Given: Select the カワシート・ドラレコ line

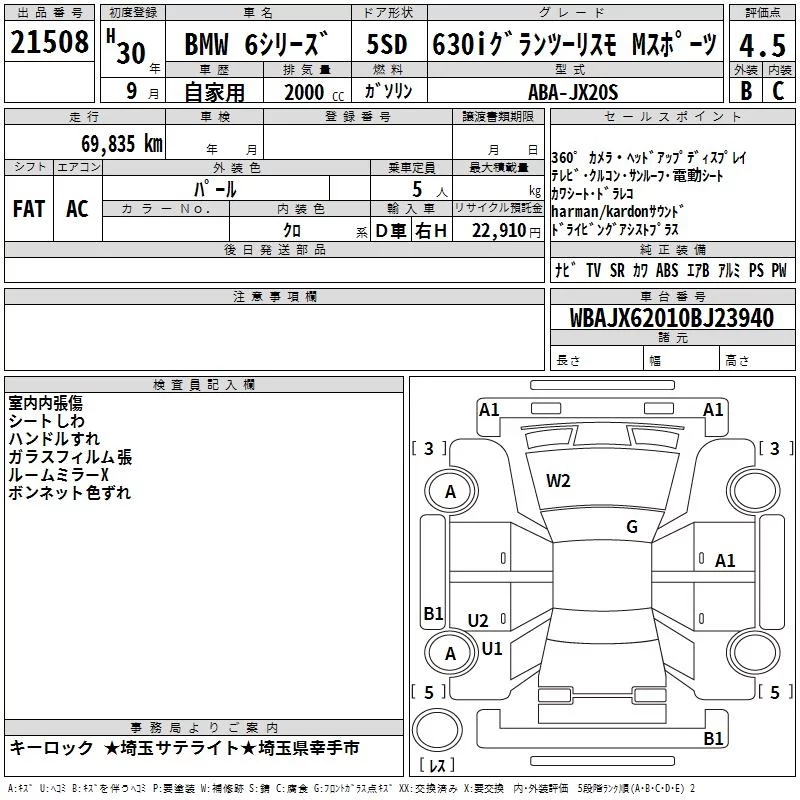Looking at the screenshot, I should [592, 193].
